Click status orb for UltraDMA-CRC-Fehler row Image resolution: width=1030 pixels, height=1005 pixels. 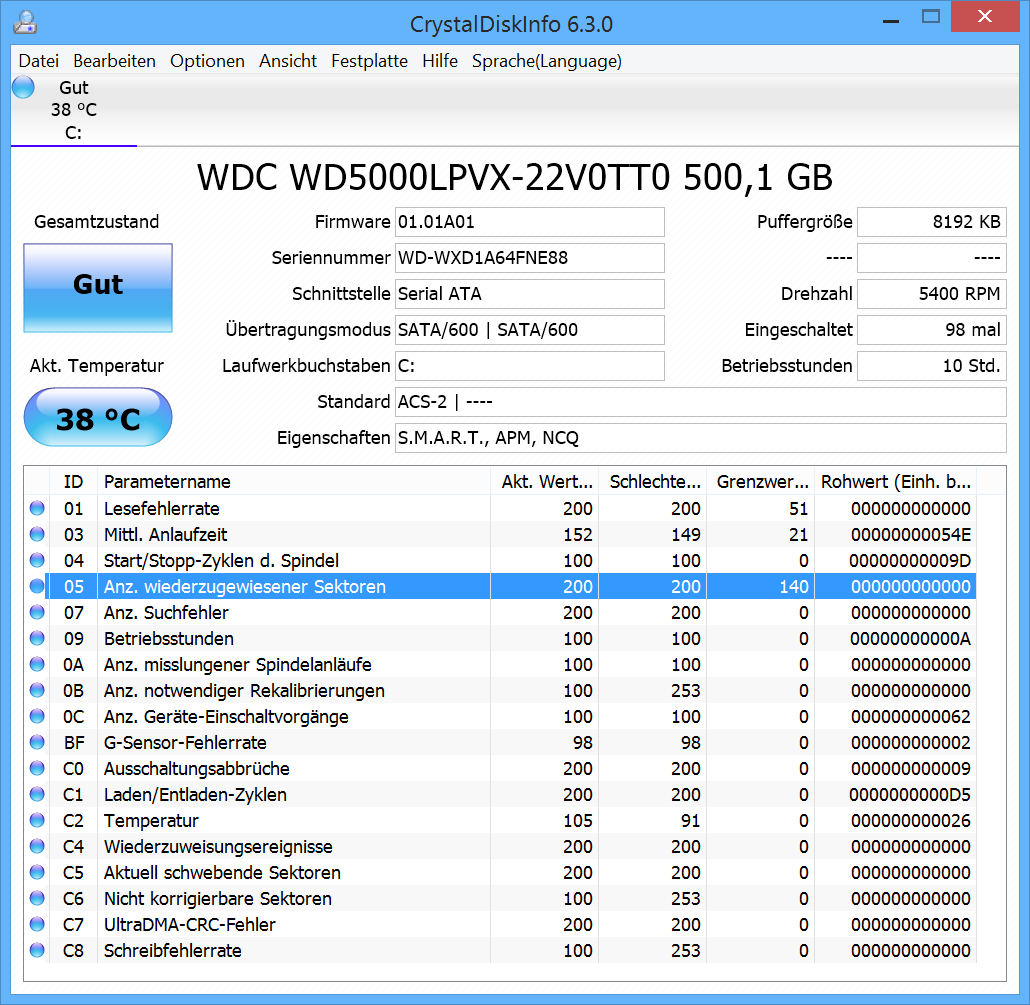[x=37, y=924]
